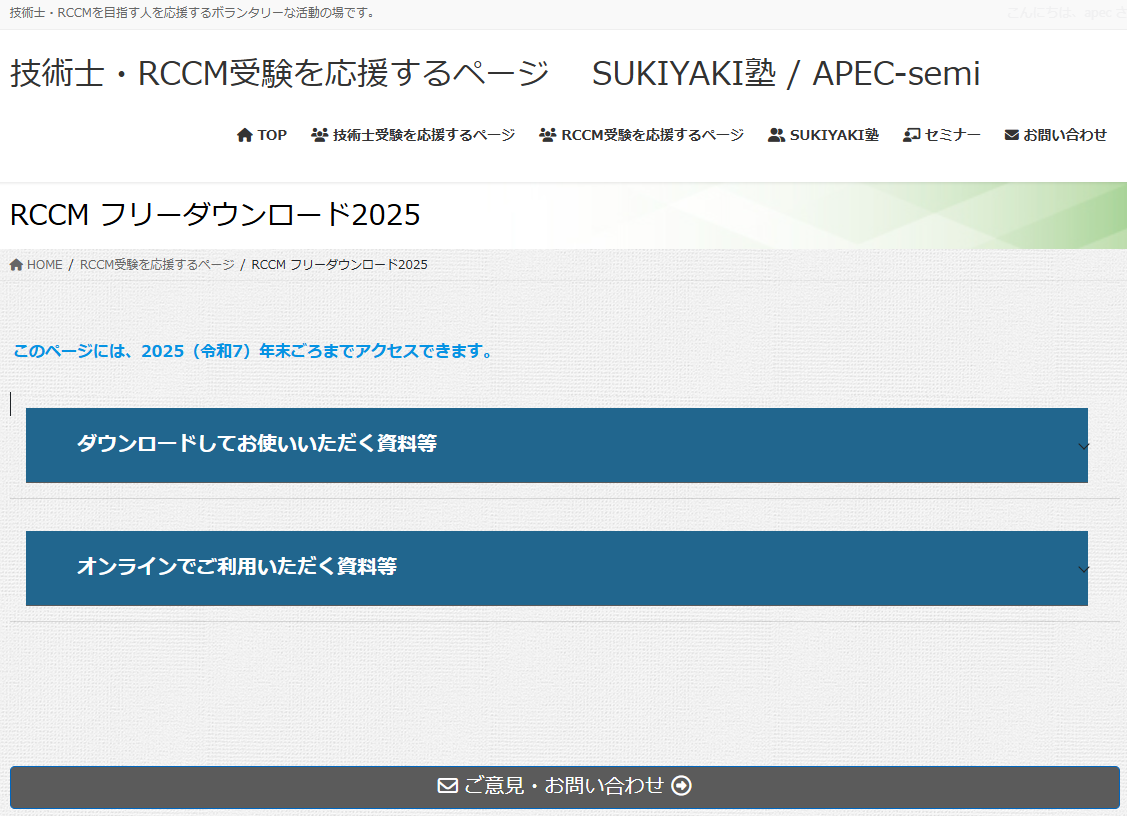Screen dimensions: 1127x816
Task: Click the home icon beside TOP
Action: [x=243, y=134]
